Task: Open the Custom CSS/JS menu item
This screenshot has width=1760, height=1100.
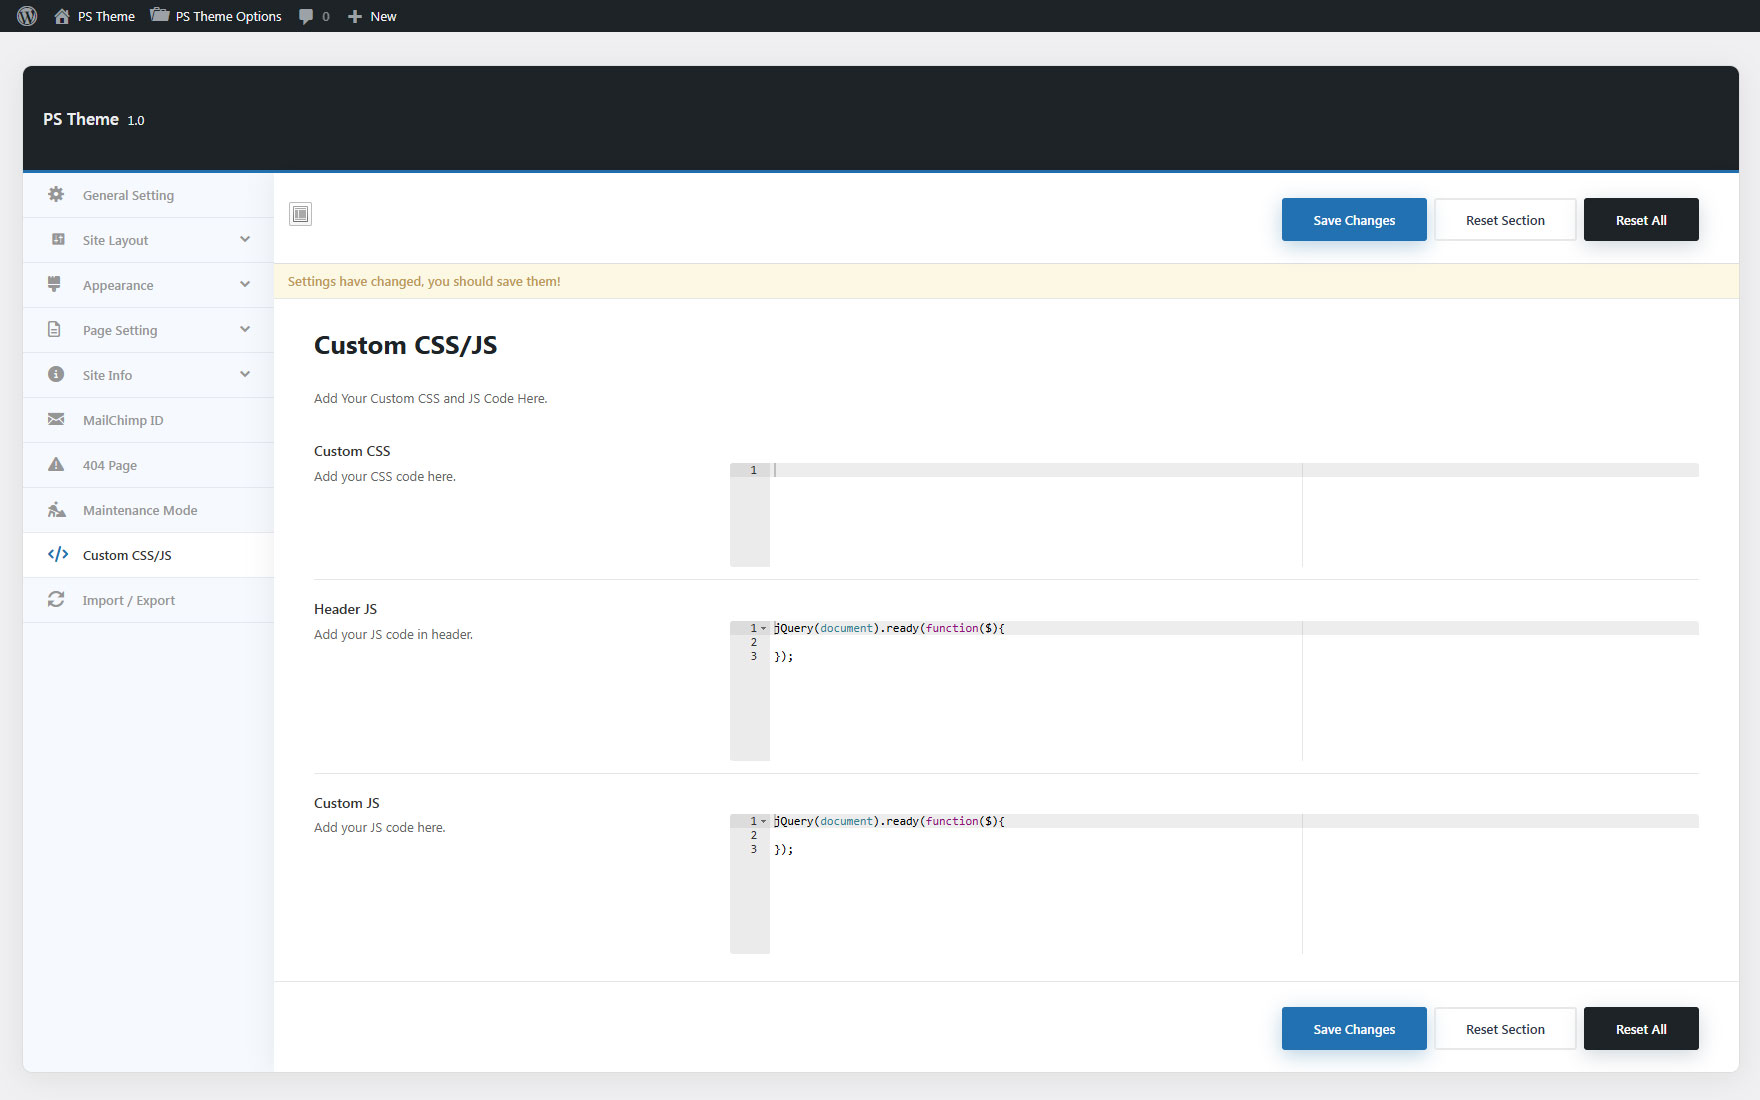Action: coord(127,555)
